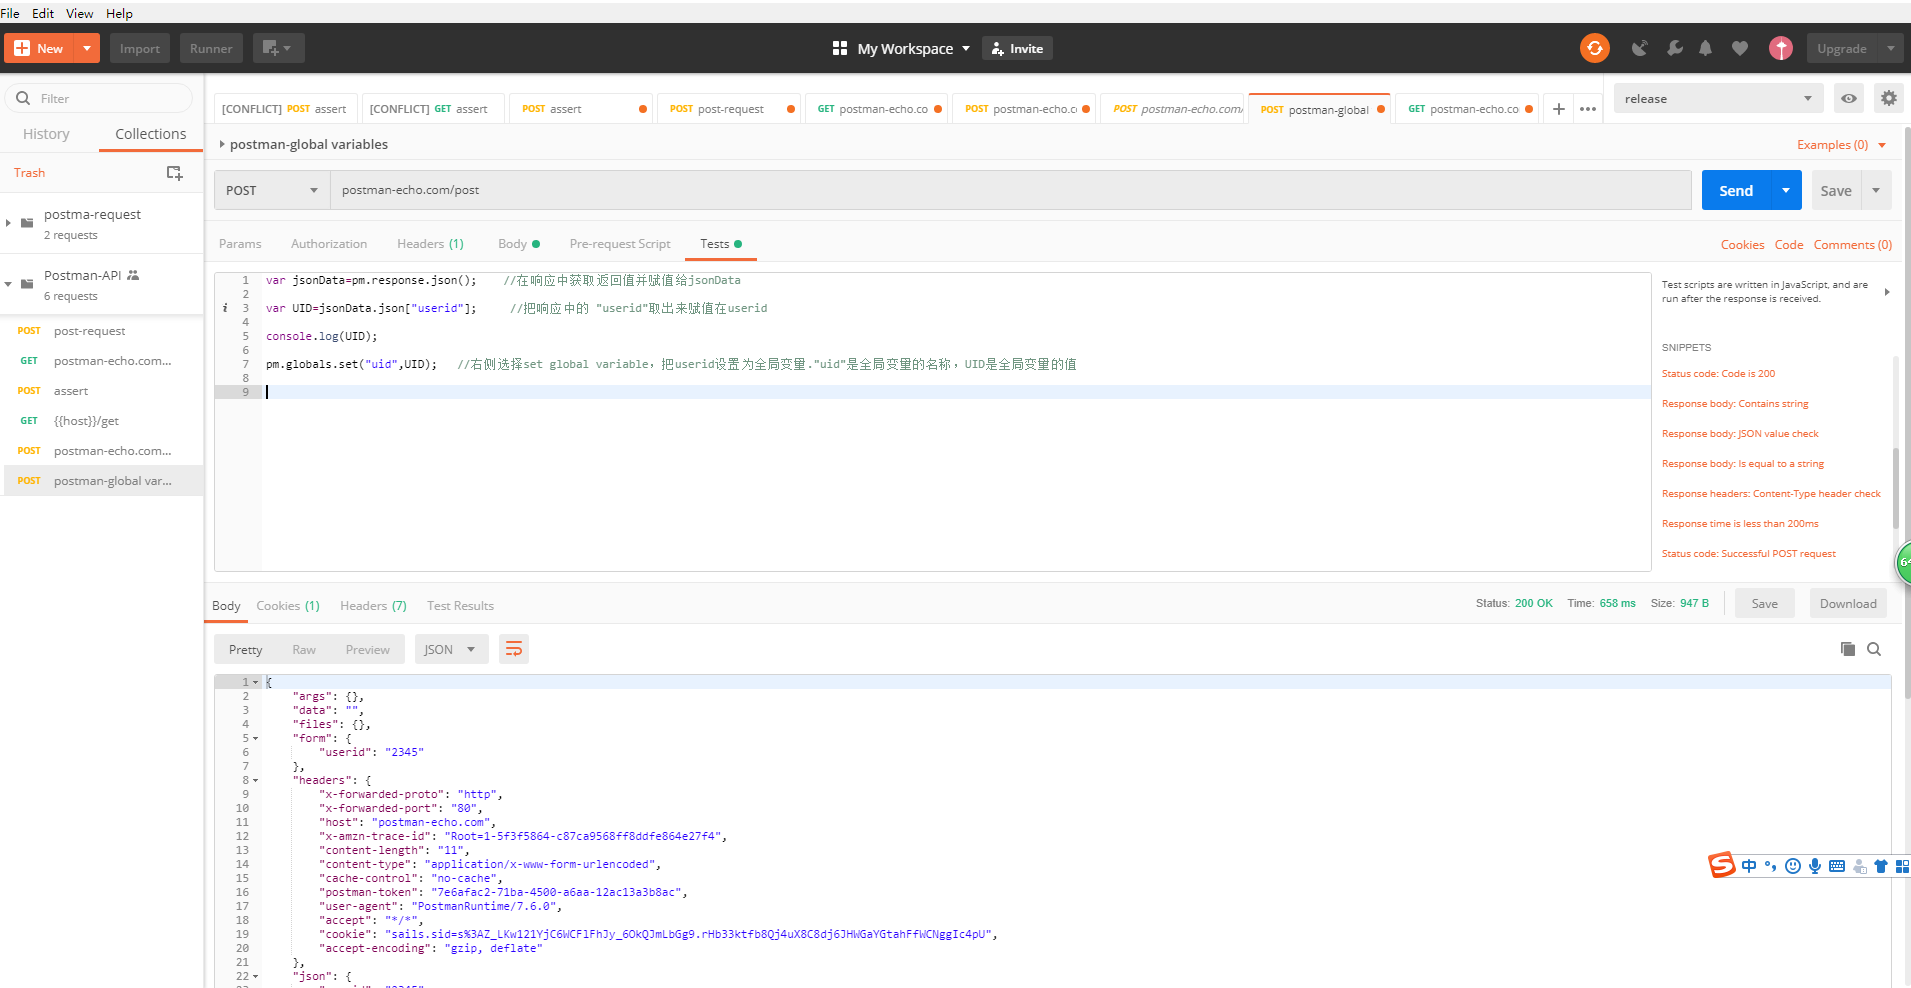Collapse the snippets panel arrow
The width and height of the screenshot is (1911, 988).
1887,292
